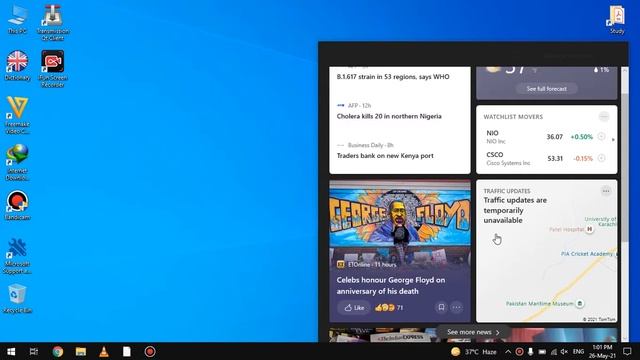
Task: Read B.1.617 strain WHO headline
Action: (393, 77)
